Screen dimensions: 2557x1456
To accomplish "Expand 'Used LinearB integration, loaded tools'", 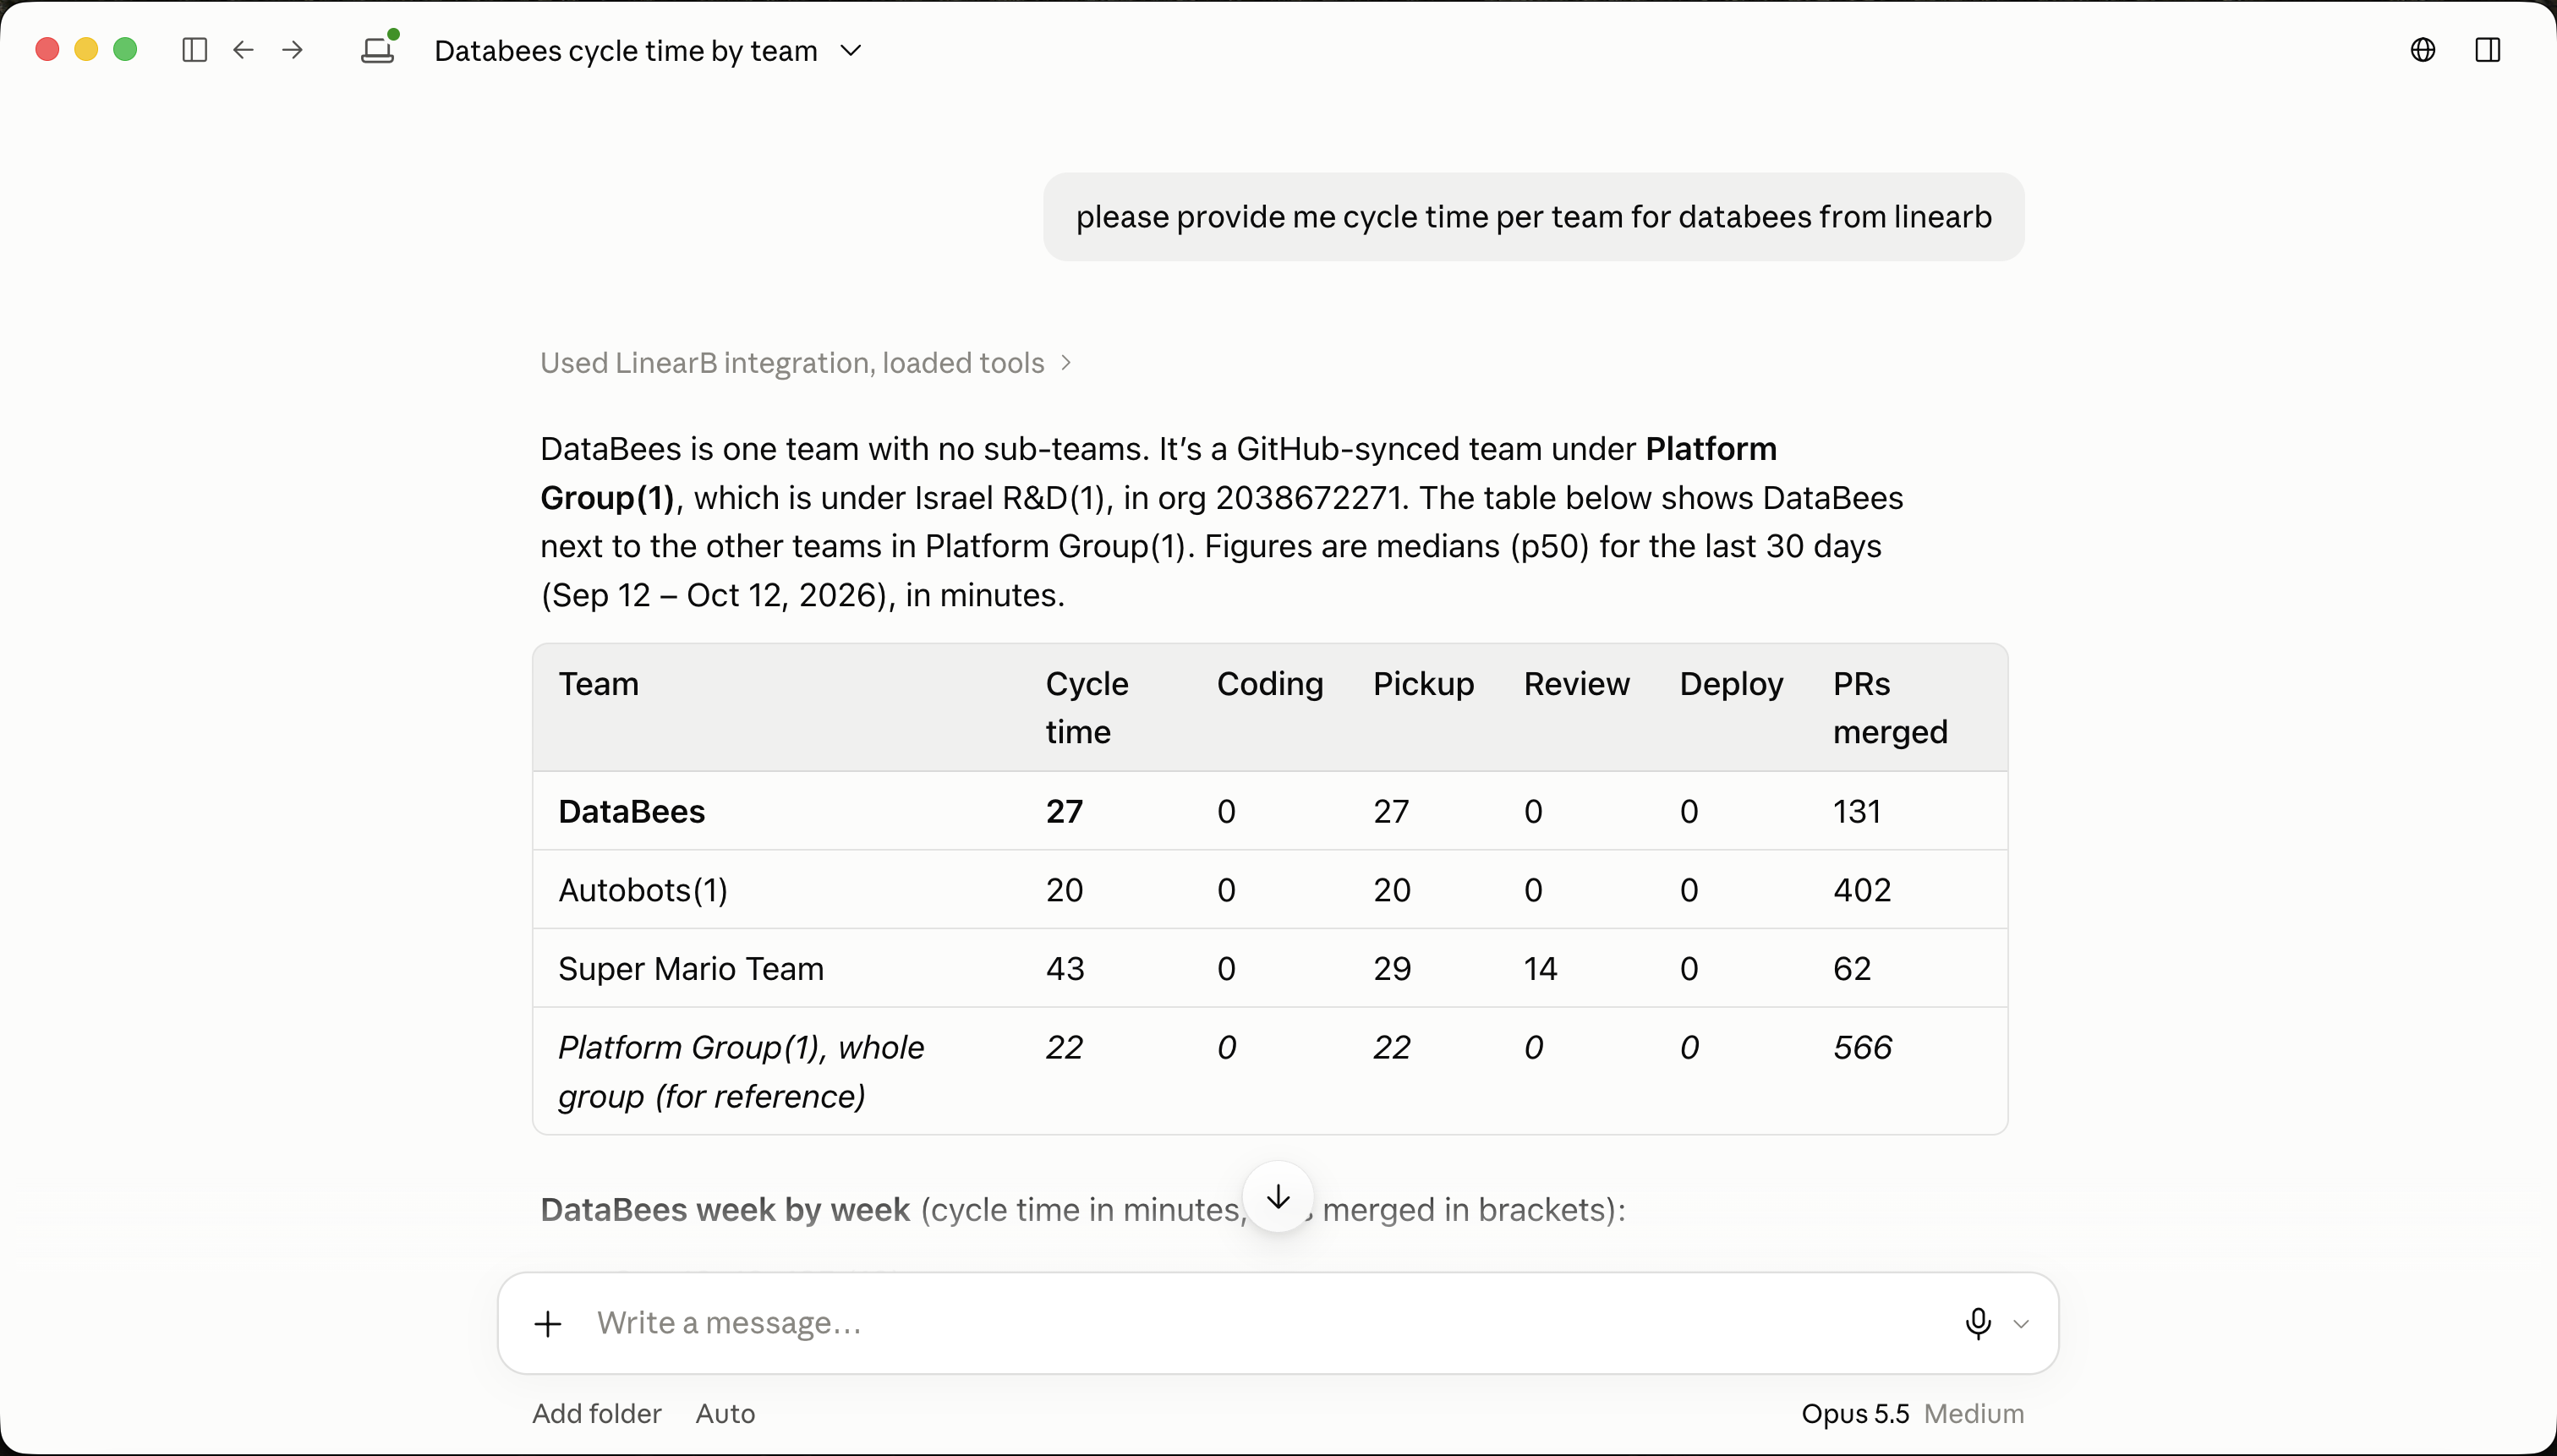I will [x=806, y=363].
